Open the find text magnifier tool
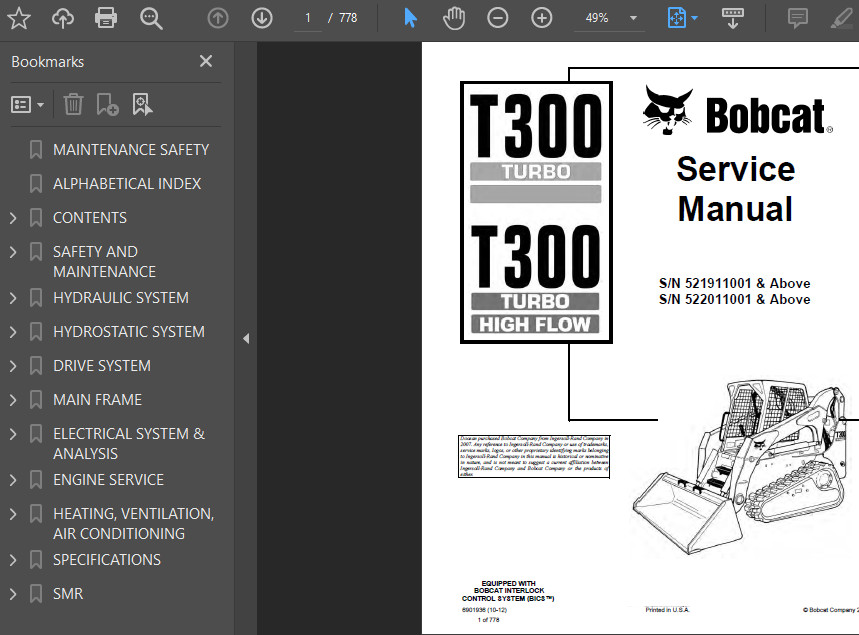Image resolution: width=859 pixels, height=635 pixels. (151, 18)
